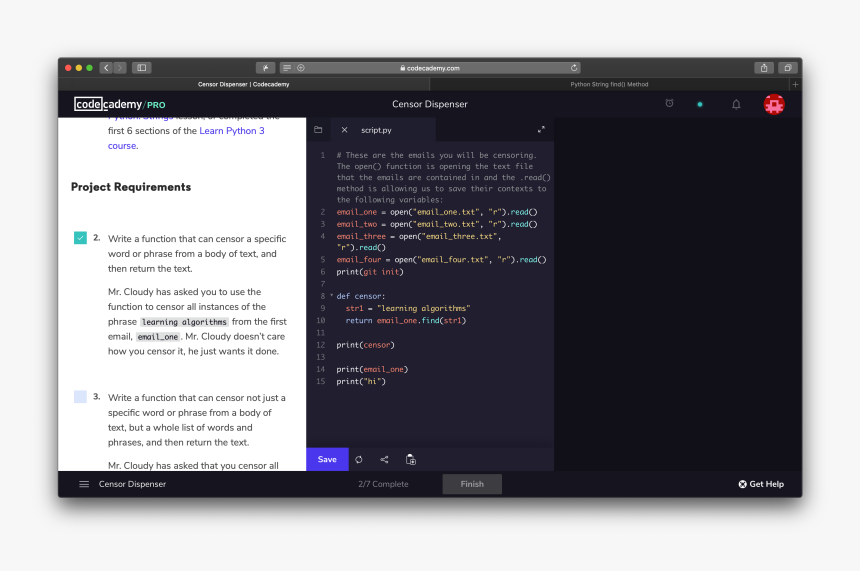The image size is (860, 571).
Task: Close the script.py editor tab
Action: coord(345,130)
